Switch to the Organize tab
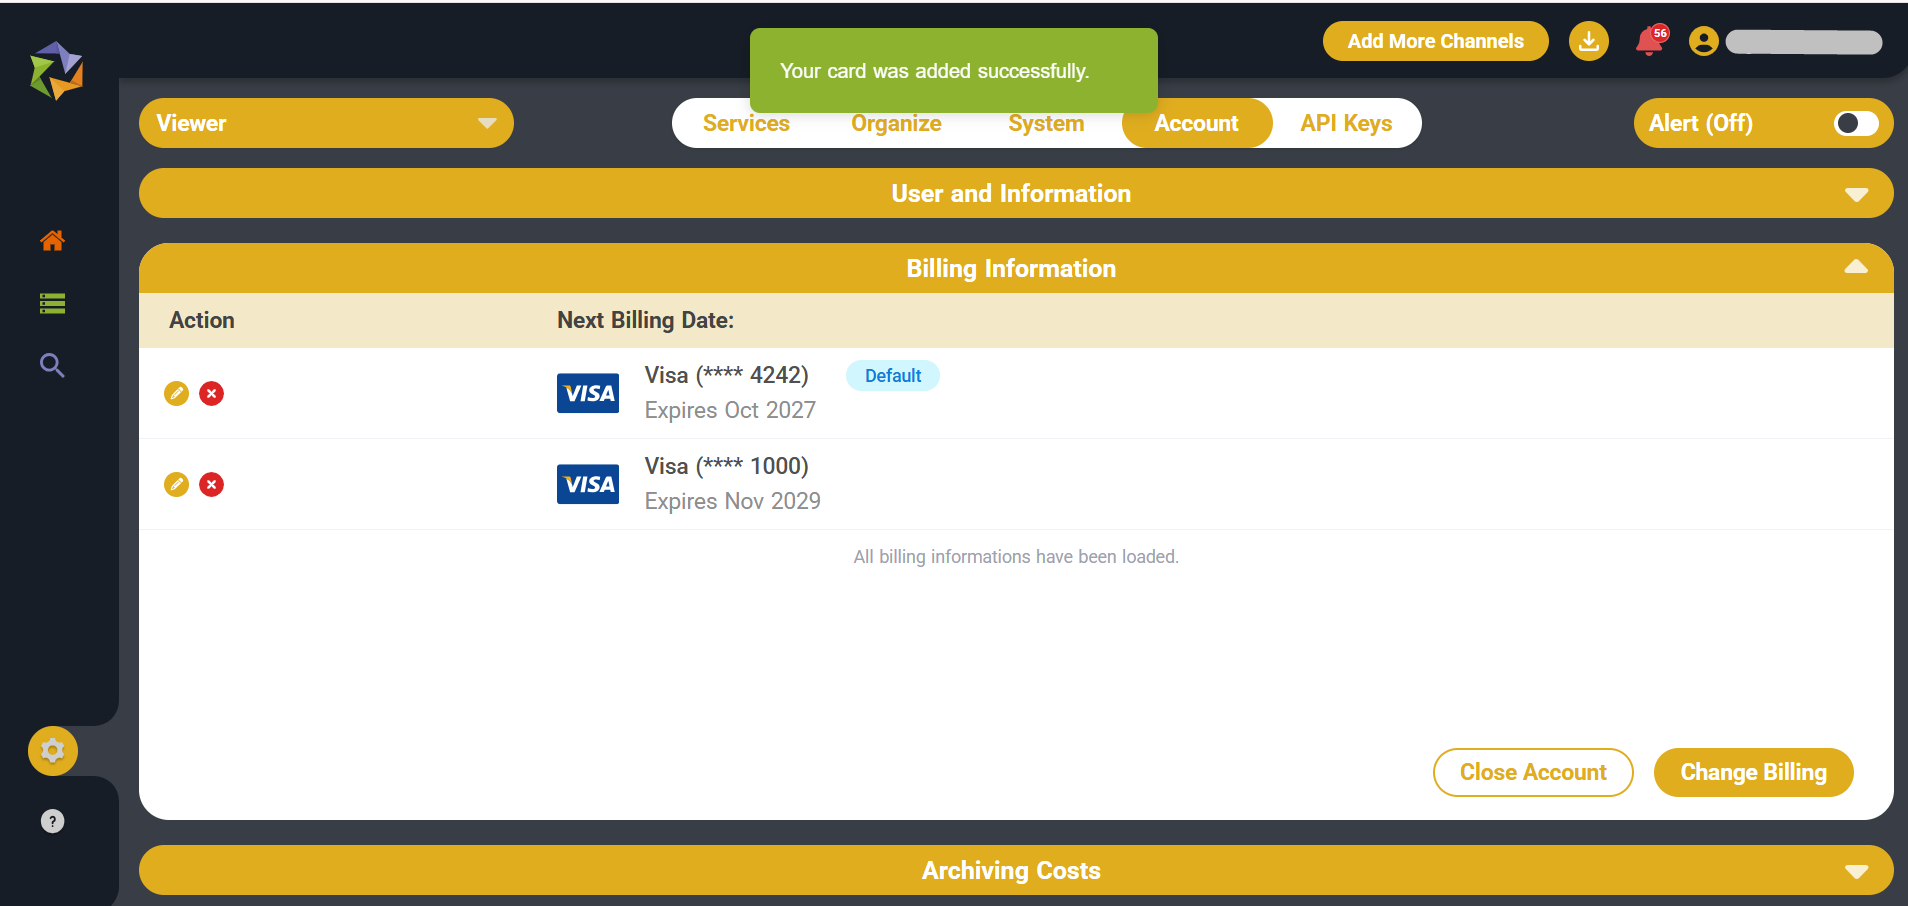Viewport: 1908px width, 906px height. (x=896, y=123)
